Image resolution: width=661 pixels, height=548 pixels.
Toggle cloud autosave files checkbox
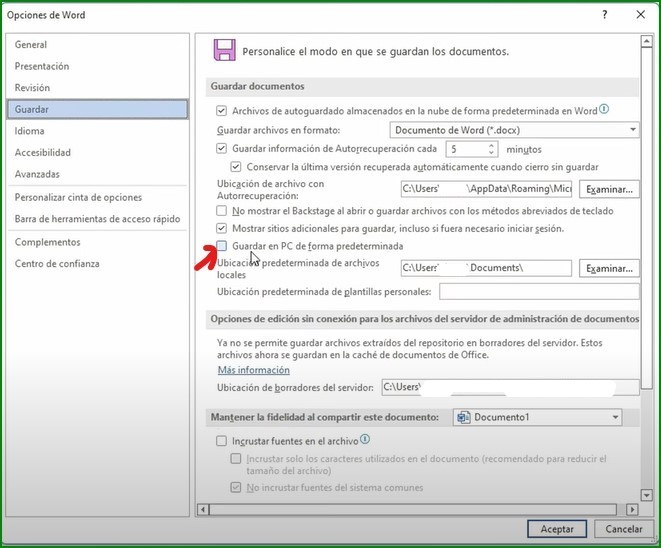pyautogui.click(x=221, y=111)
